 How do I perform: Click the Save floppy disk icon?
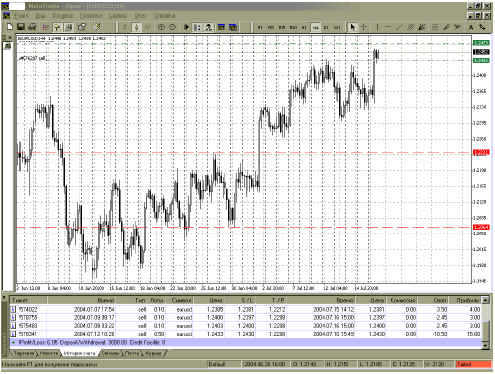pos(21,27)
